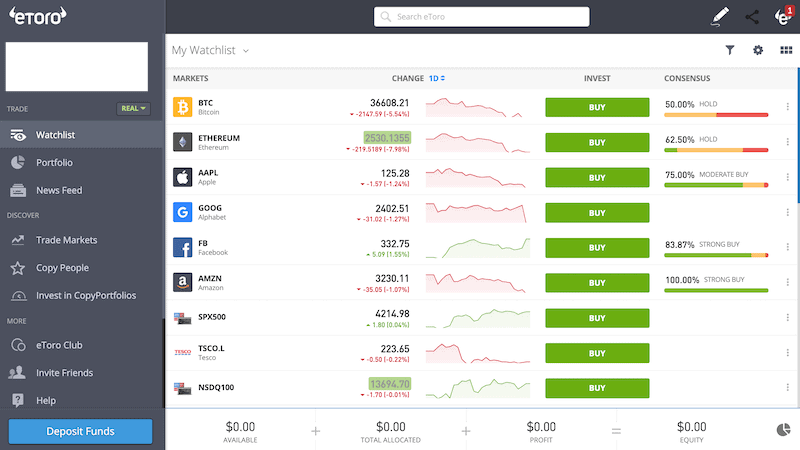Click the FB price chart sparkline

click(478, 248)
